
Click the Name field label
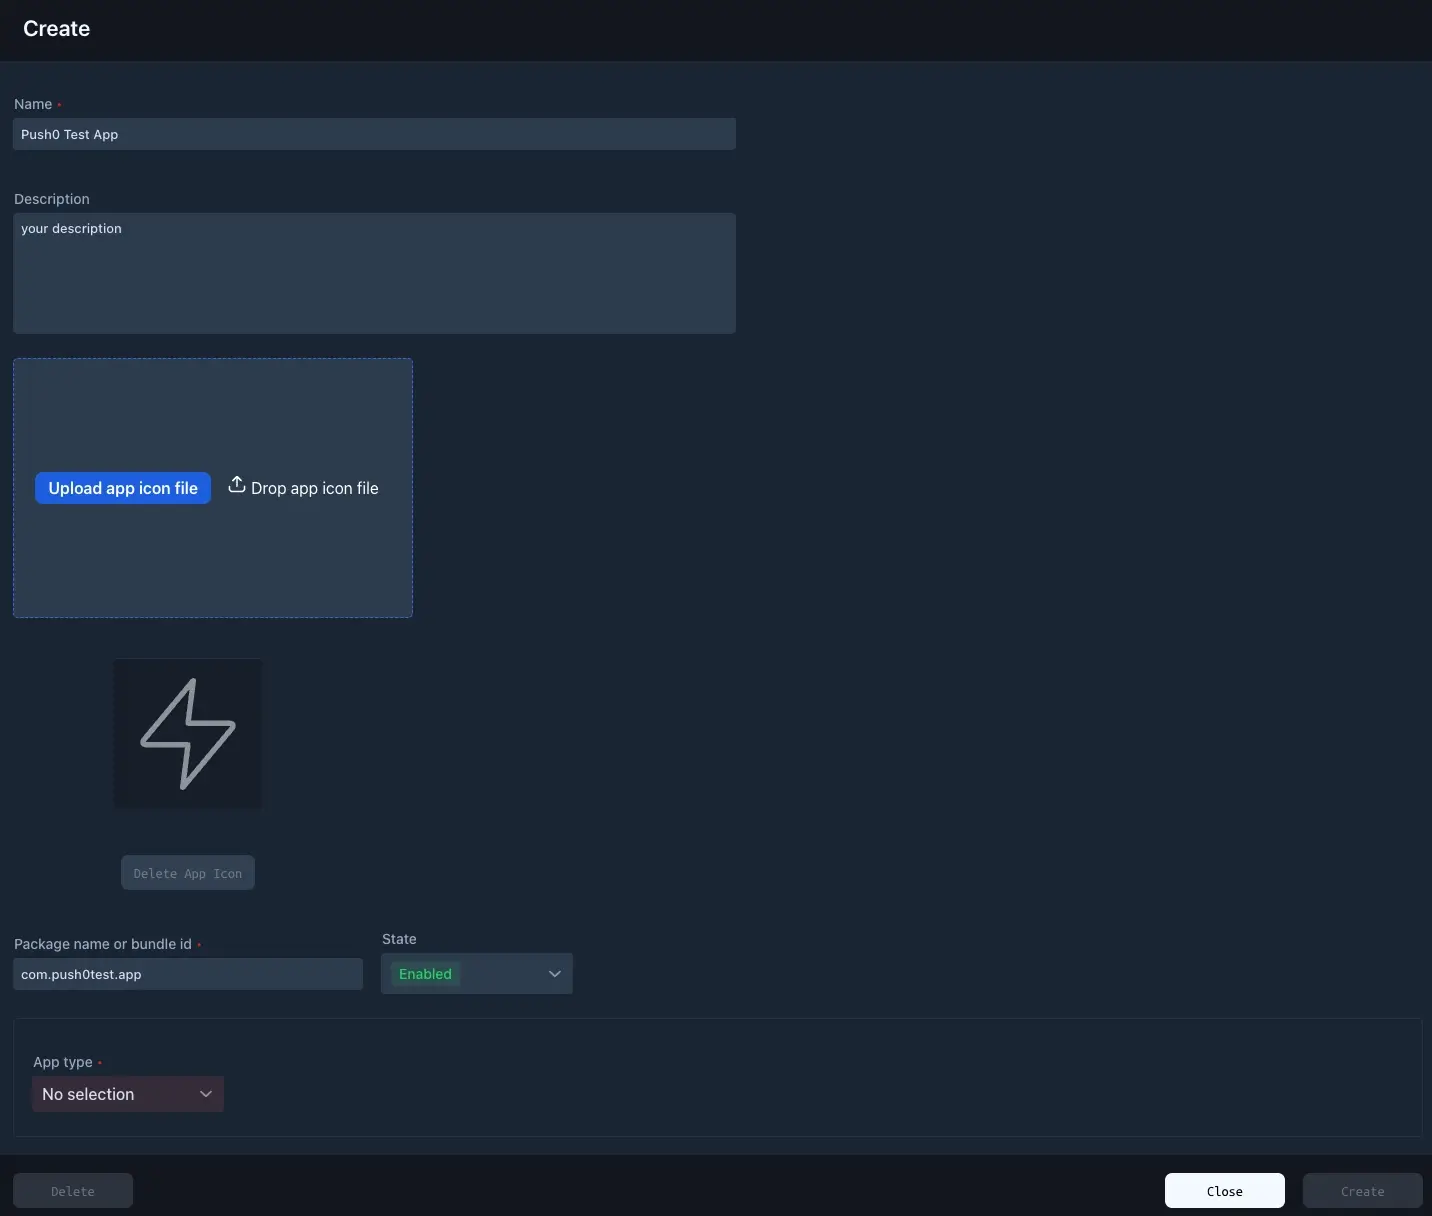click(x=31, y=104)
